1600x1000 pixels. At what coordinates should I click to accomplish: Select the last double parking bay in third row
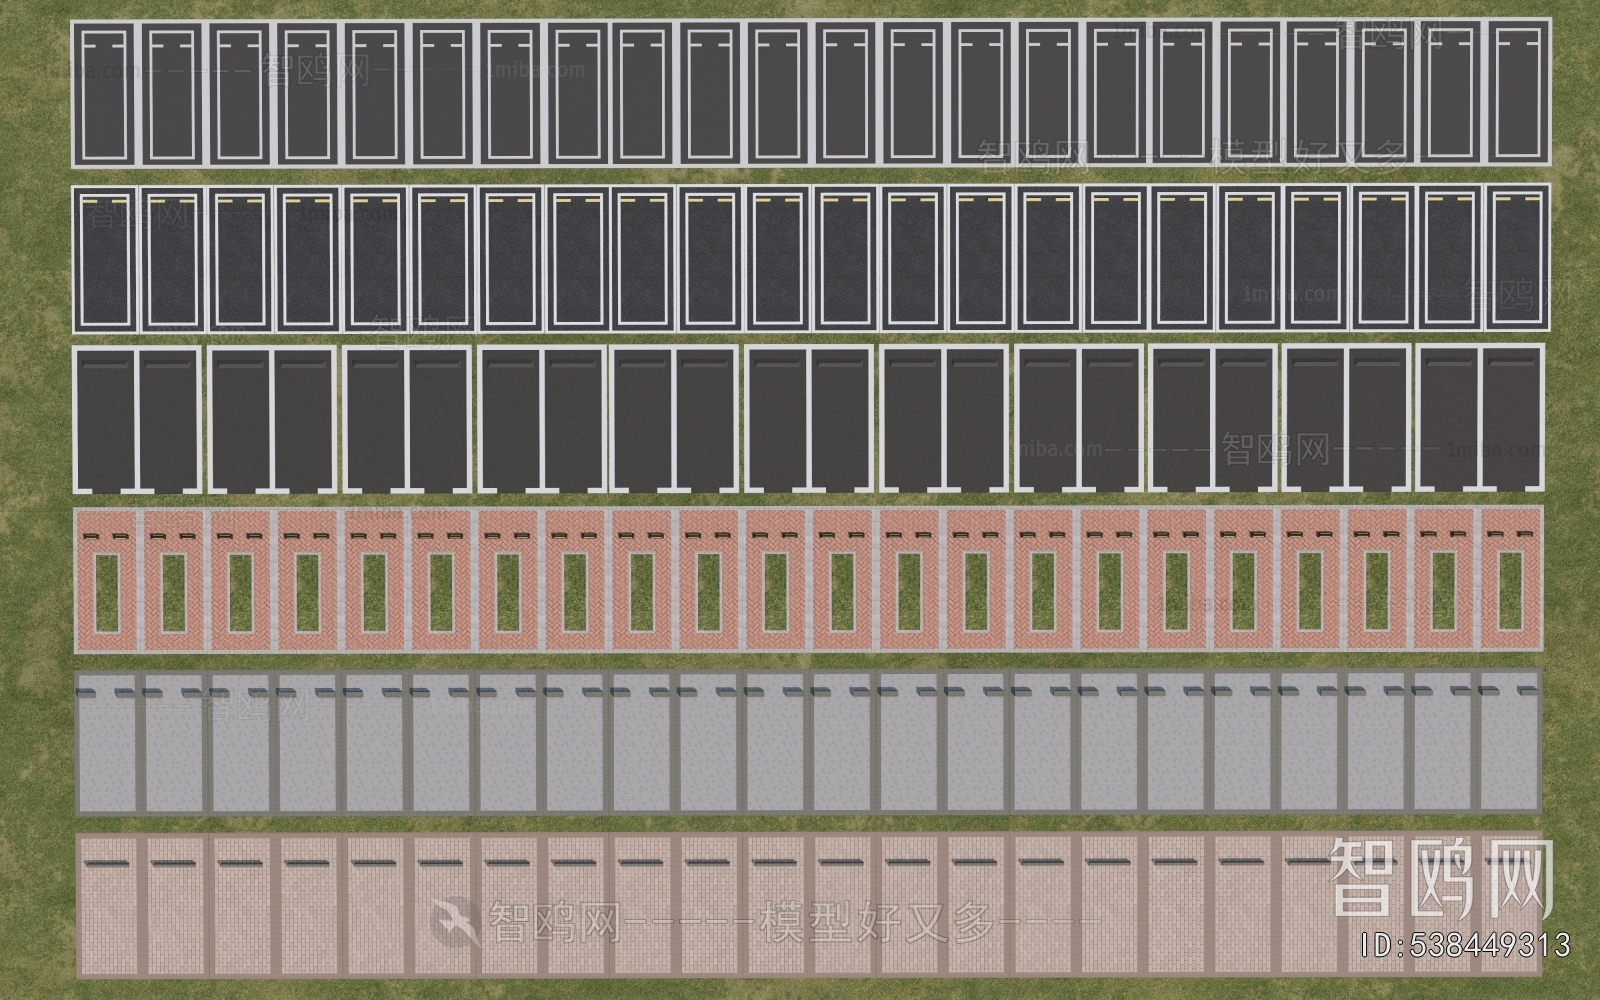coord(1480,420)
